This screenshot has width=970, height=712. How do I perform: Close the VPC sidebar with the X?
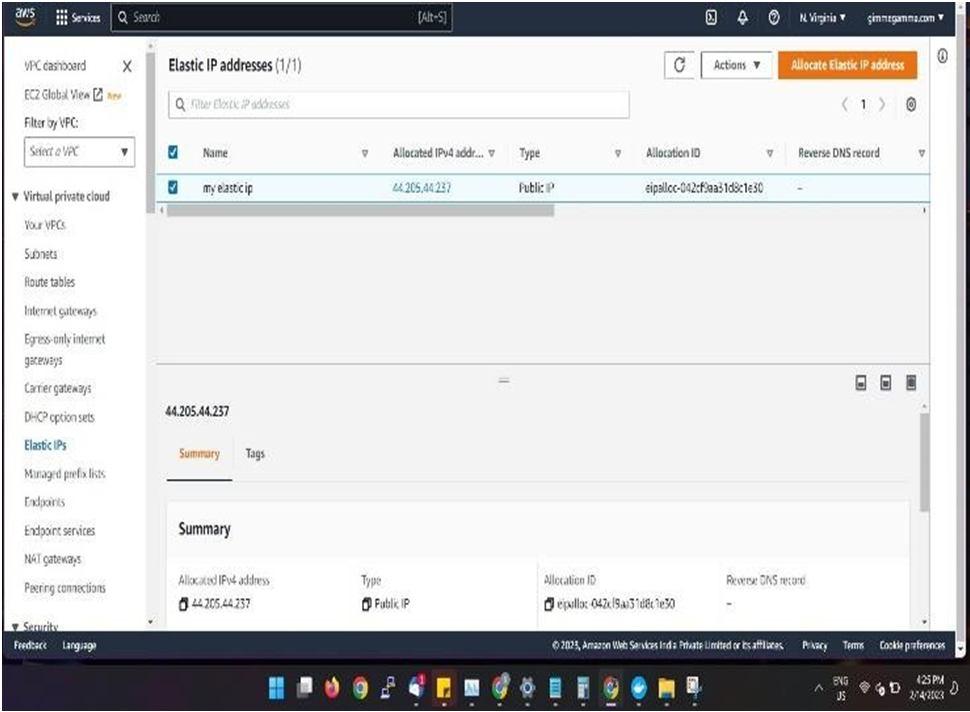point(127,66)
